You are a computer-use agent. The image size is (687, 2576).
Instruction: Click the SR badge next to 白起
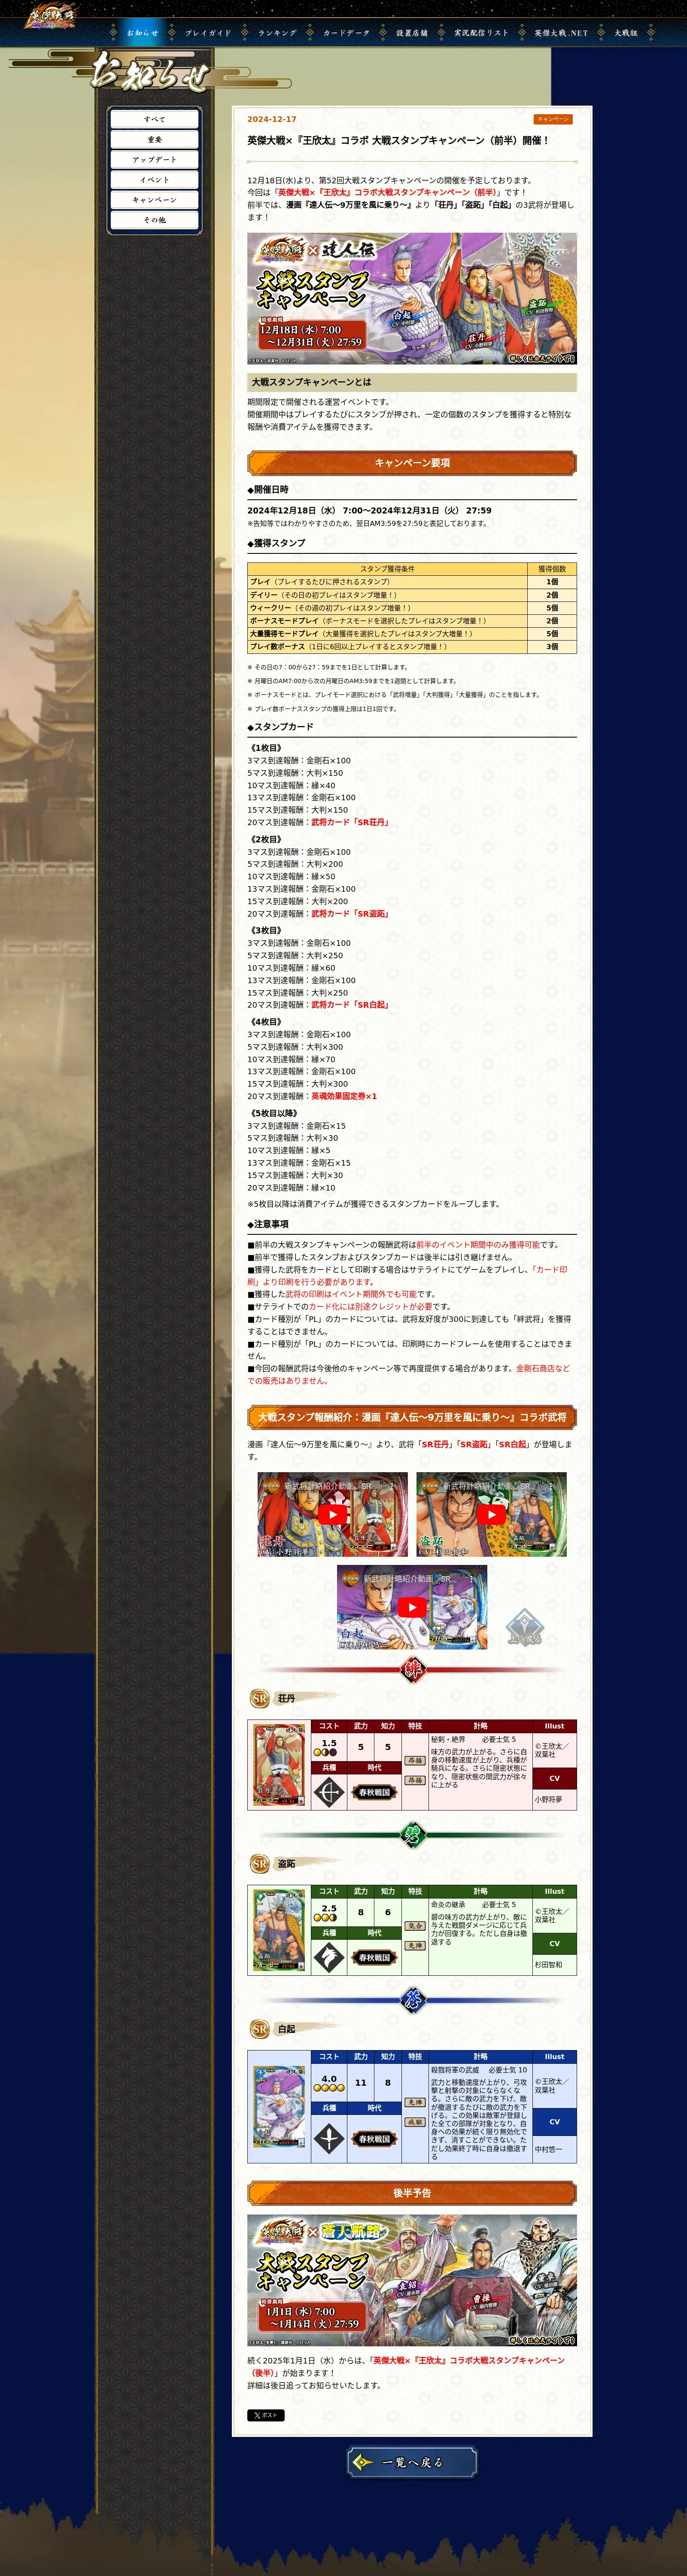pyautogui.click(x=260, y=2029)
